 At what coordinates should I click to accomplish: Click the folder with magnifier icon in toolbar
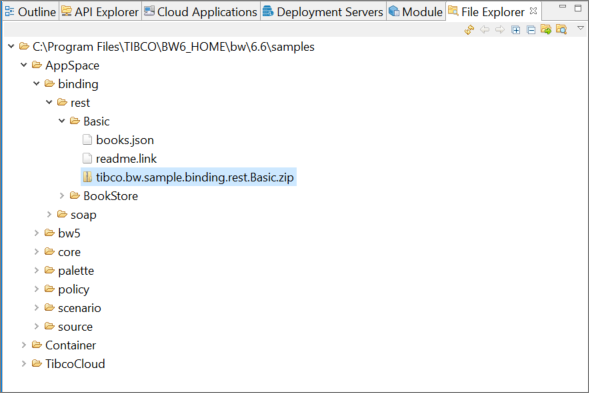(x=561, y=29)
